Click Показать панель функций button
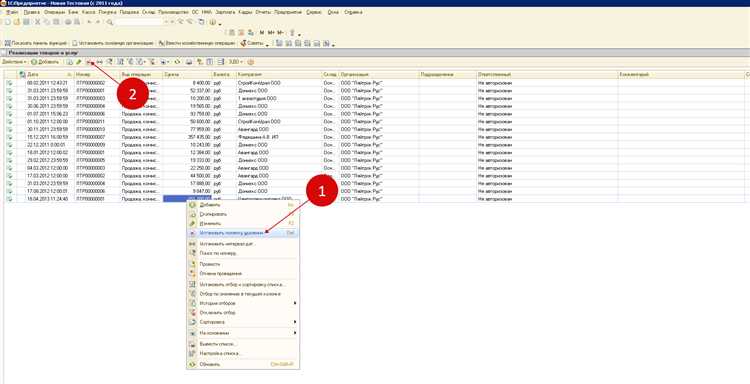 (36, 43)
